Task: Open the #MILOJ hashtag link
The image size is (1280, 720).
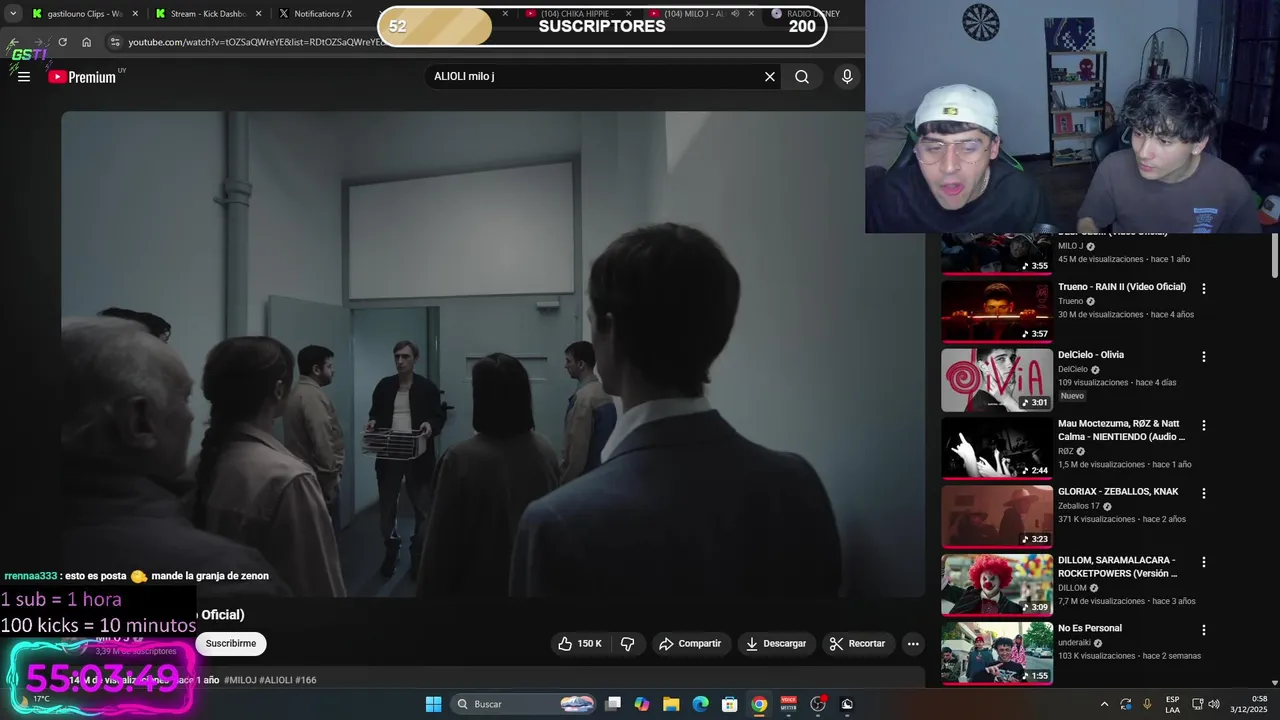Action: pyautogui.click(x=240, y=680)
